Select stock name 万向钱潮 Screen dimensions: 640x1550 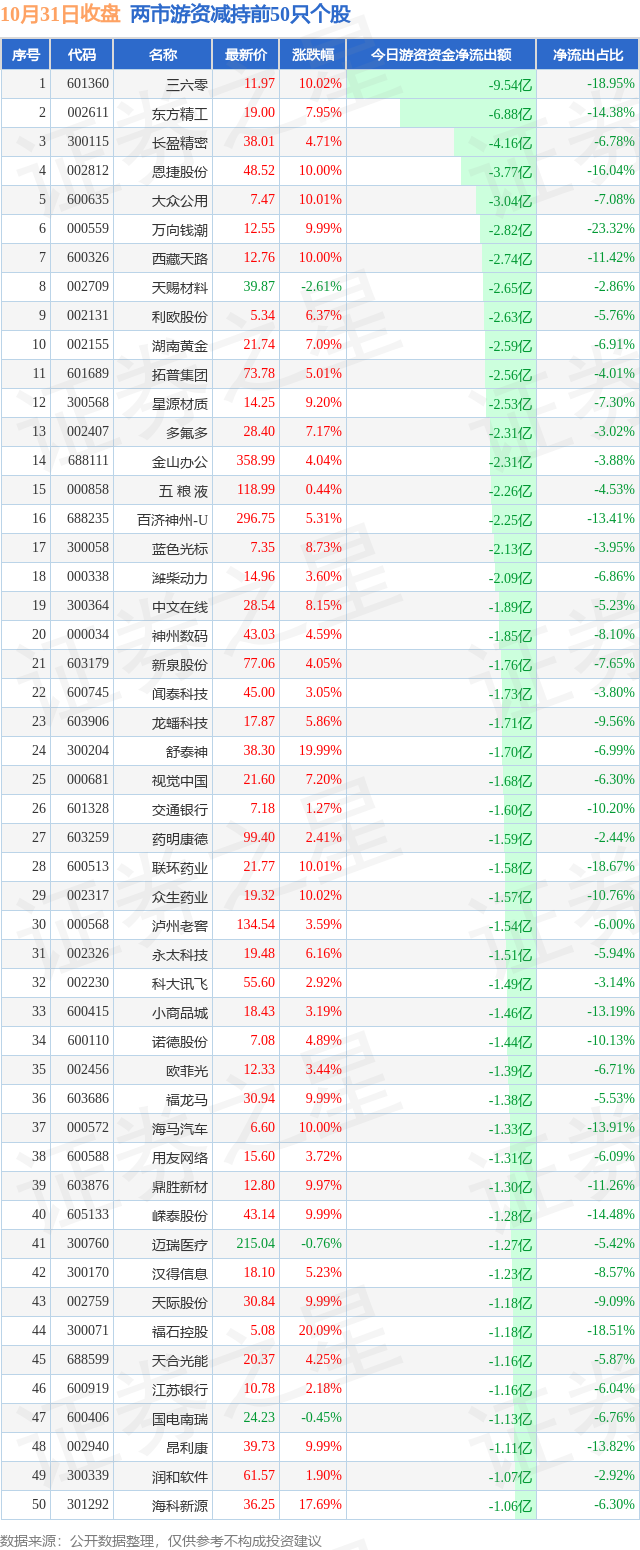tap(180, 229)
